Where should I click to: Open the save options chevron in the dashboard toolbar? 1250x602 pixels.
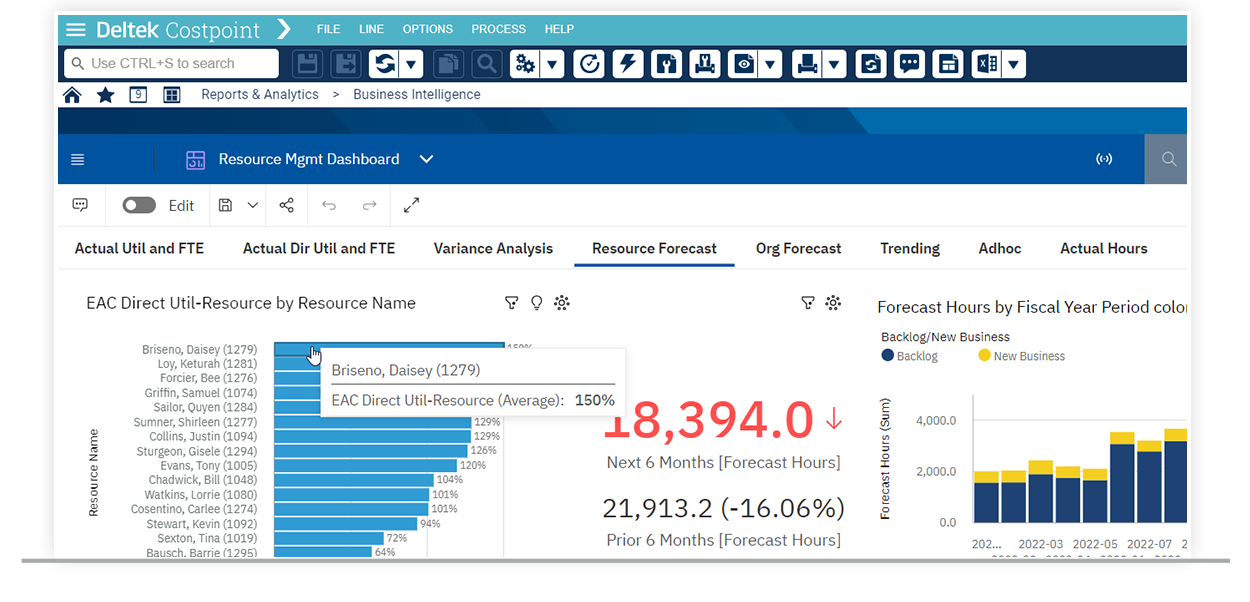[251, 205]
